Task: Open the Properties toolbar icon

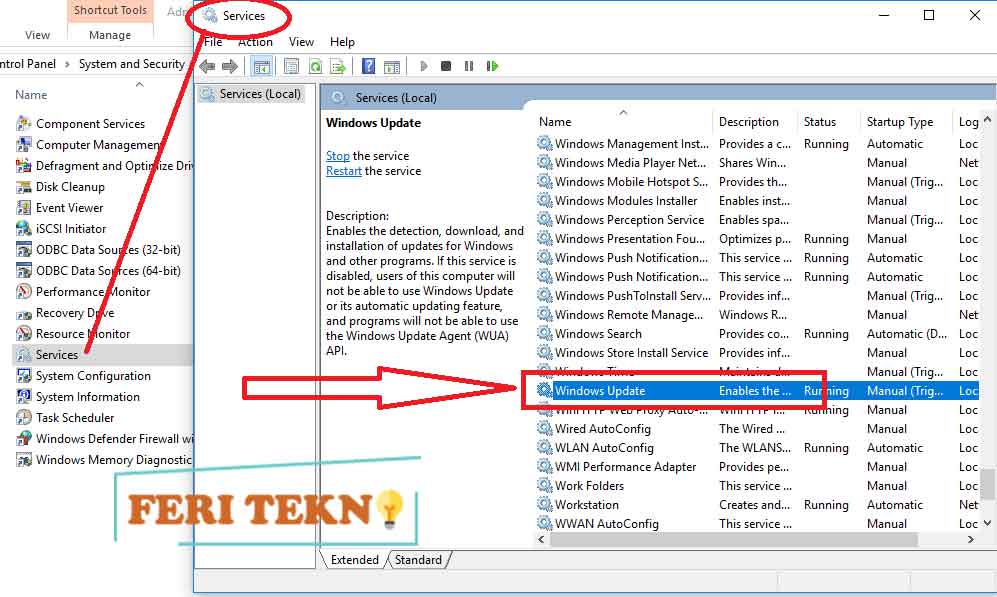Action: pyautogui.click(x=291, y=66)
